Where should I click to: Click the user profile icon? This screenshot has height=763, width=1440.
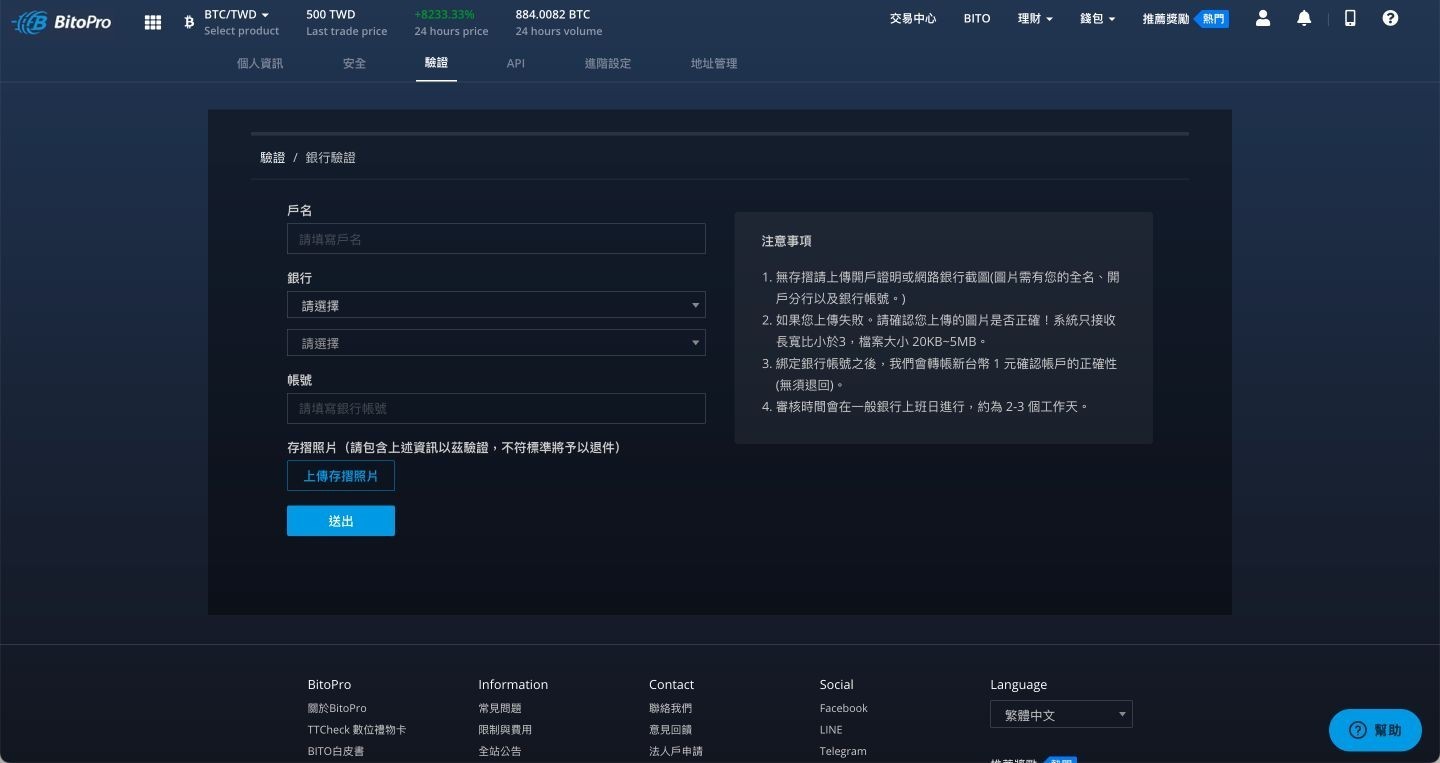coord(1262,18)
